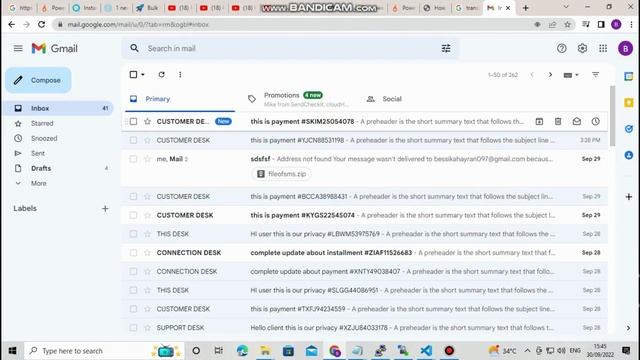Open Google Tasks side panel
This screenshot has width=640, height=360.
click(x=629, y=129)
